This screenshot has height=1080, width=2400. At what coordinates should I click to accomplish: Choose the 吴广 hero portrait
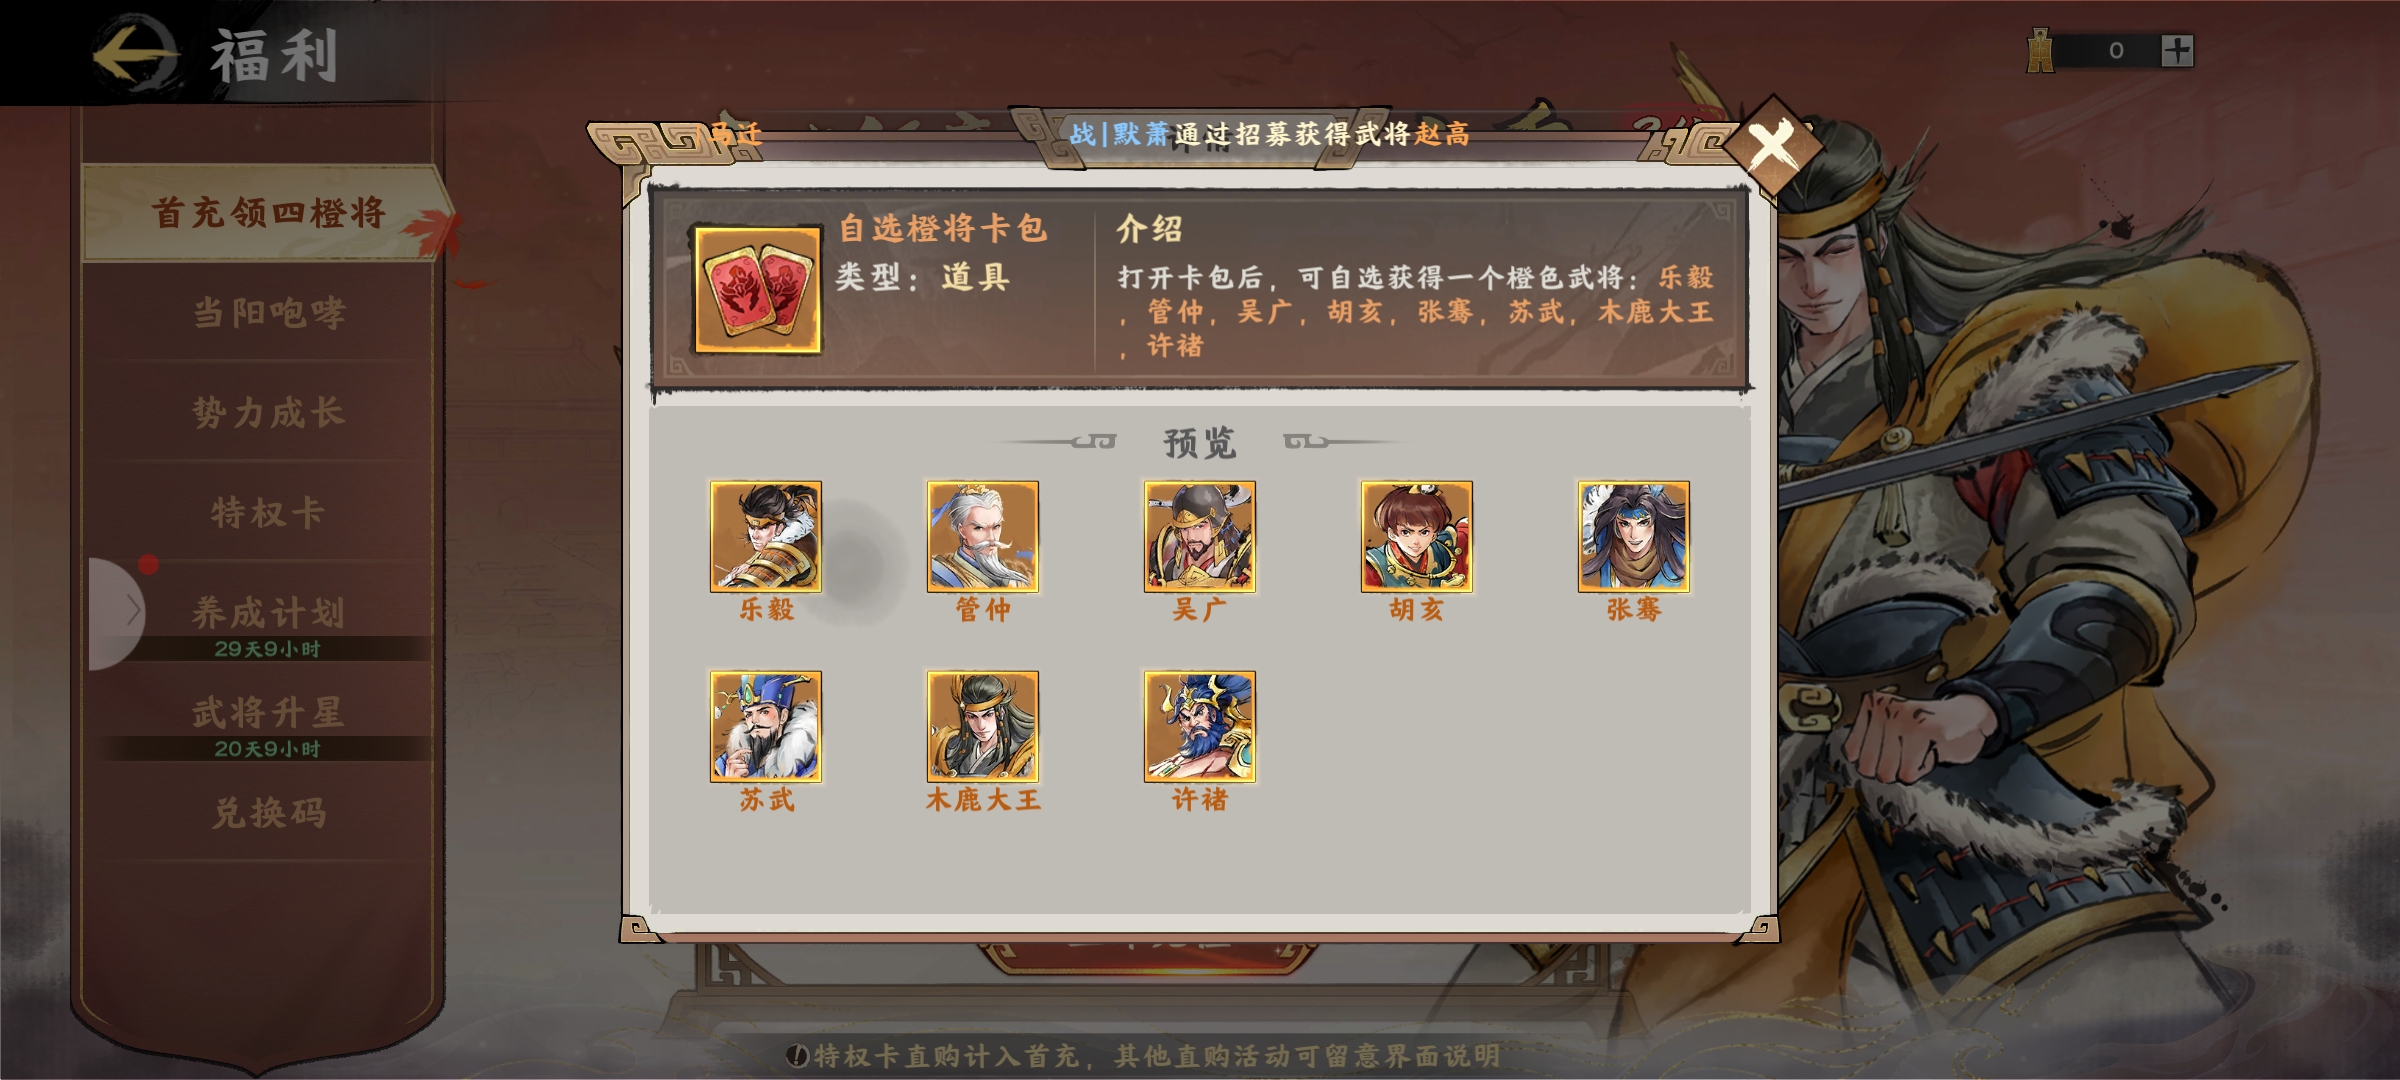tap(1200, 537)
